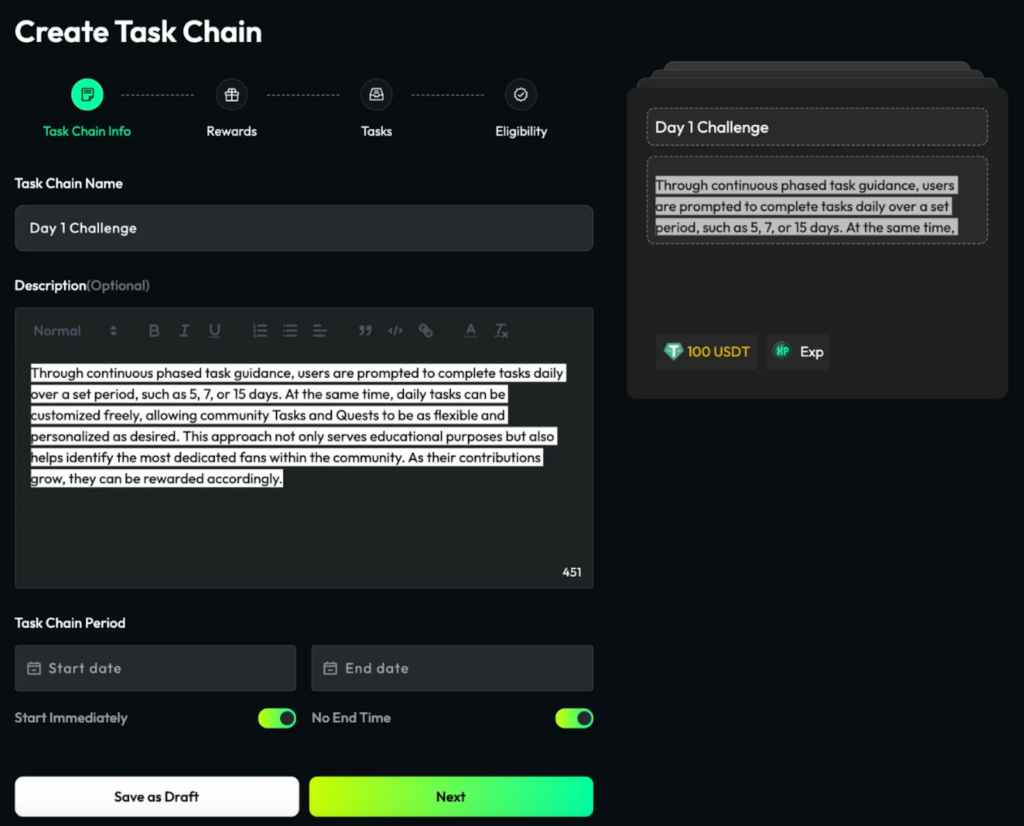
Task: Insert a bulleted list in description
Action: click(x=290, y=331)
